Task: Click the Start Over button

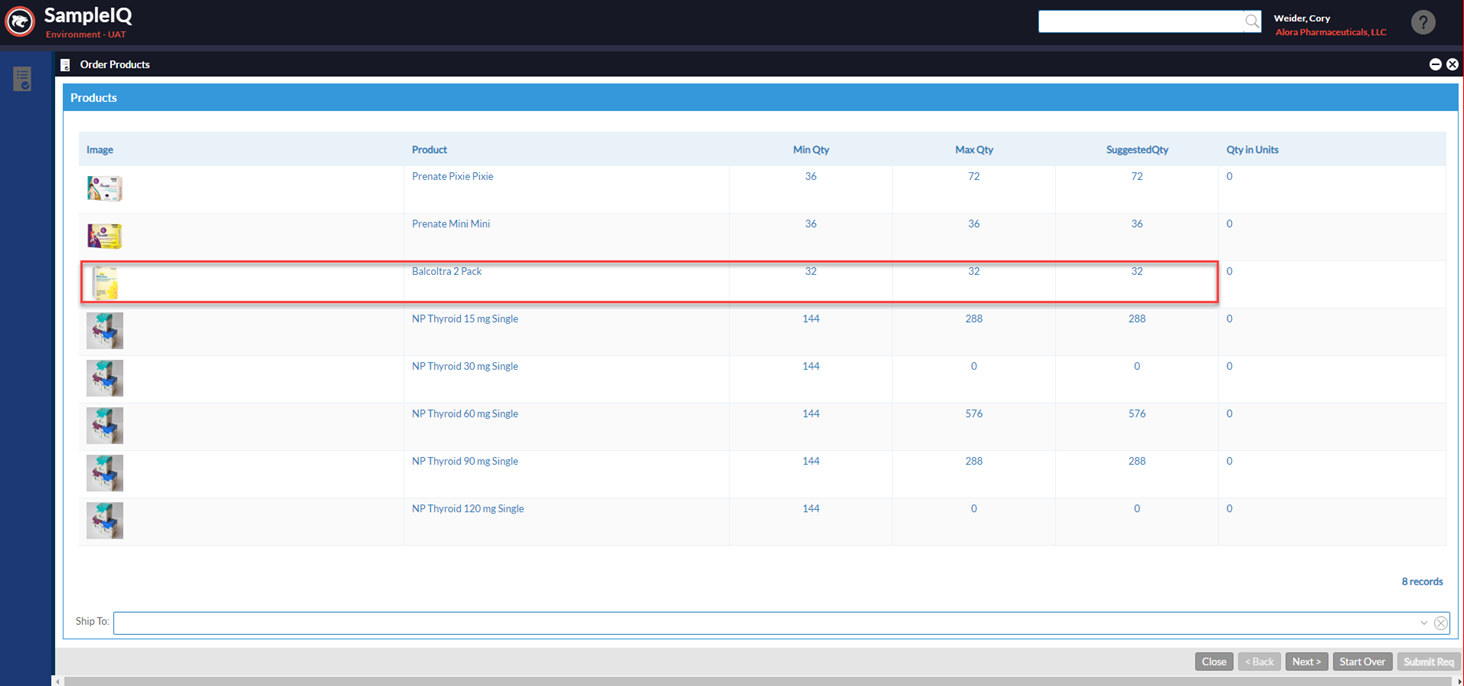Action: [1362, 662]
